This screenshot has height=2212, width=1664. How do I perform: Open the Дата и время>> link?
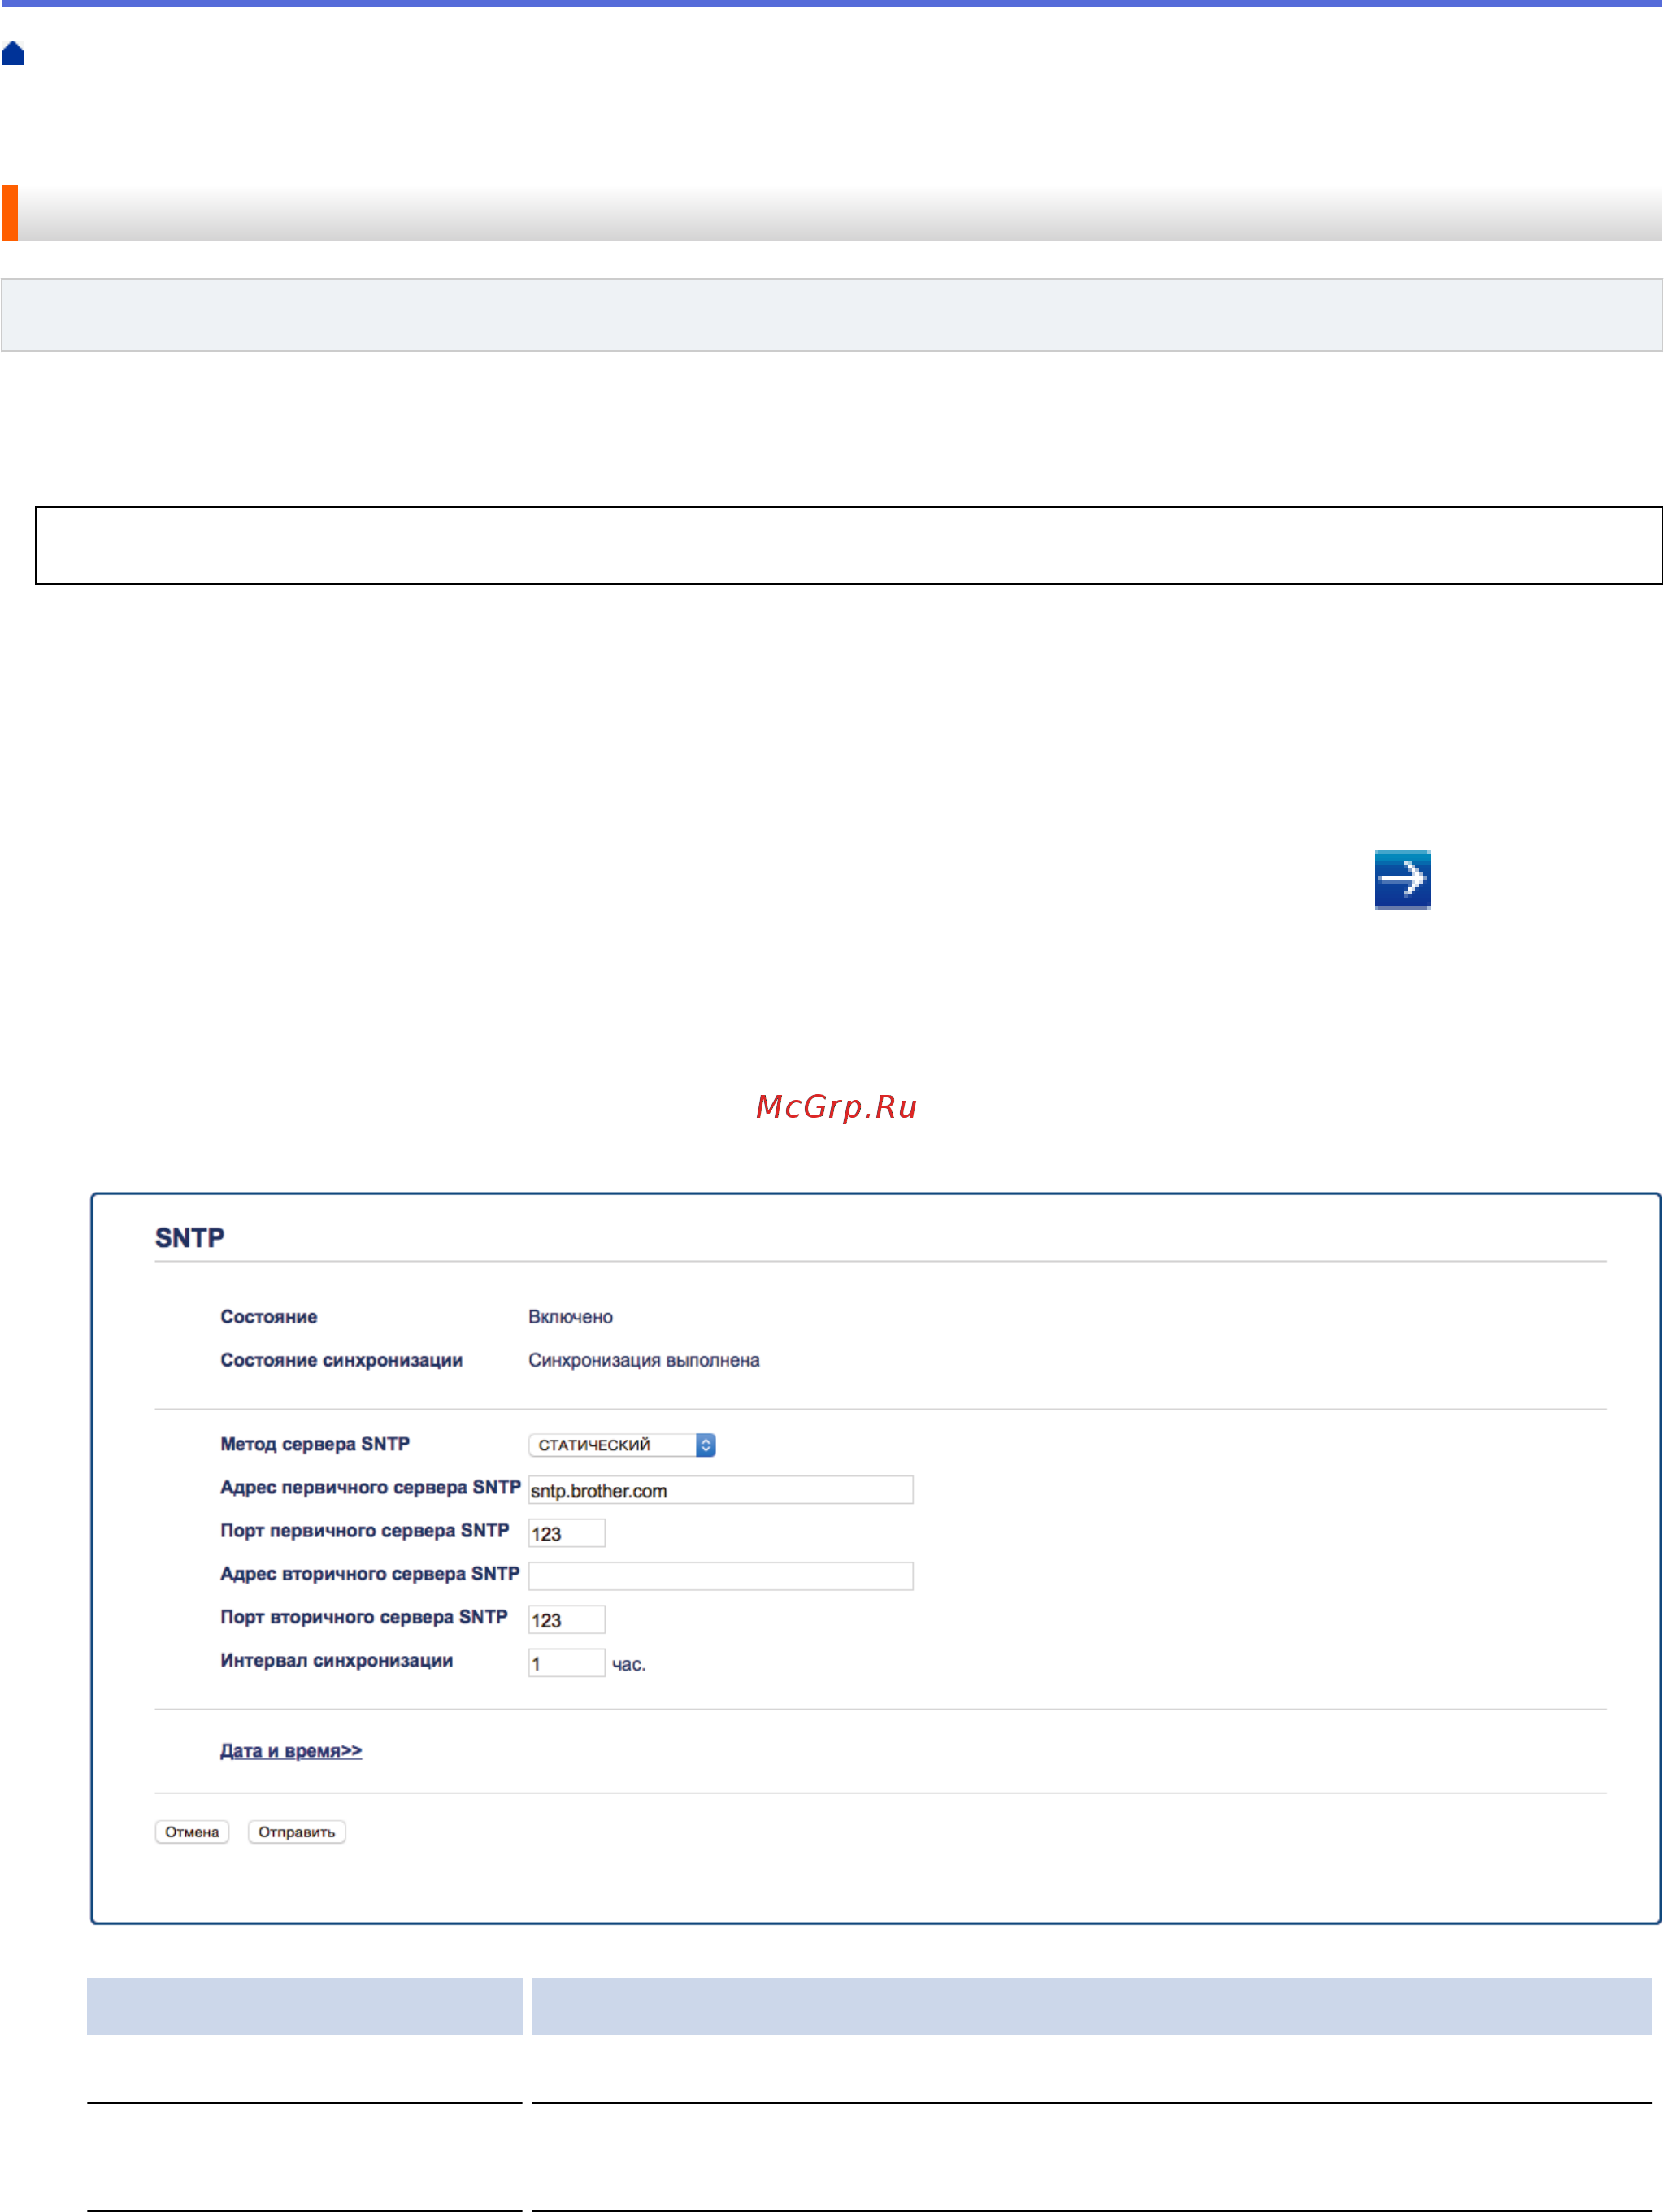[291, 1750]
